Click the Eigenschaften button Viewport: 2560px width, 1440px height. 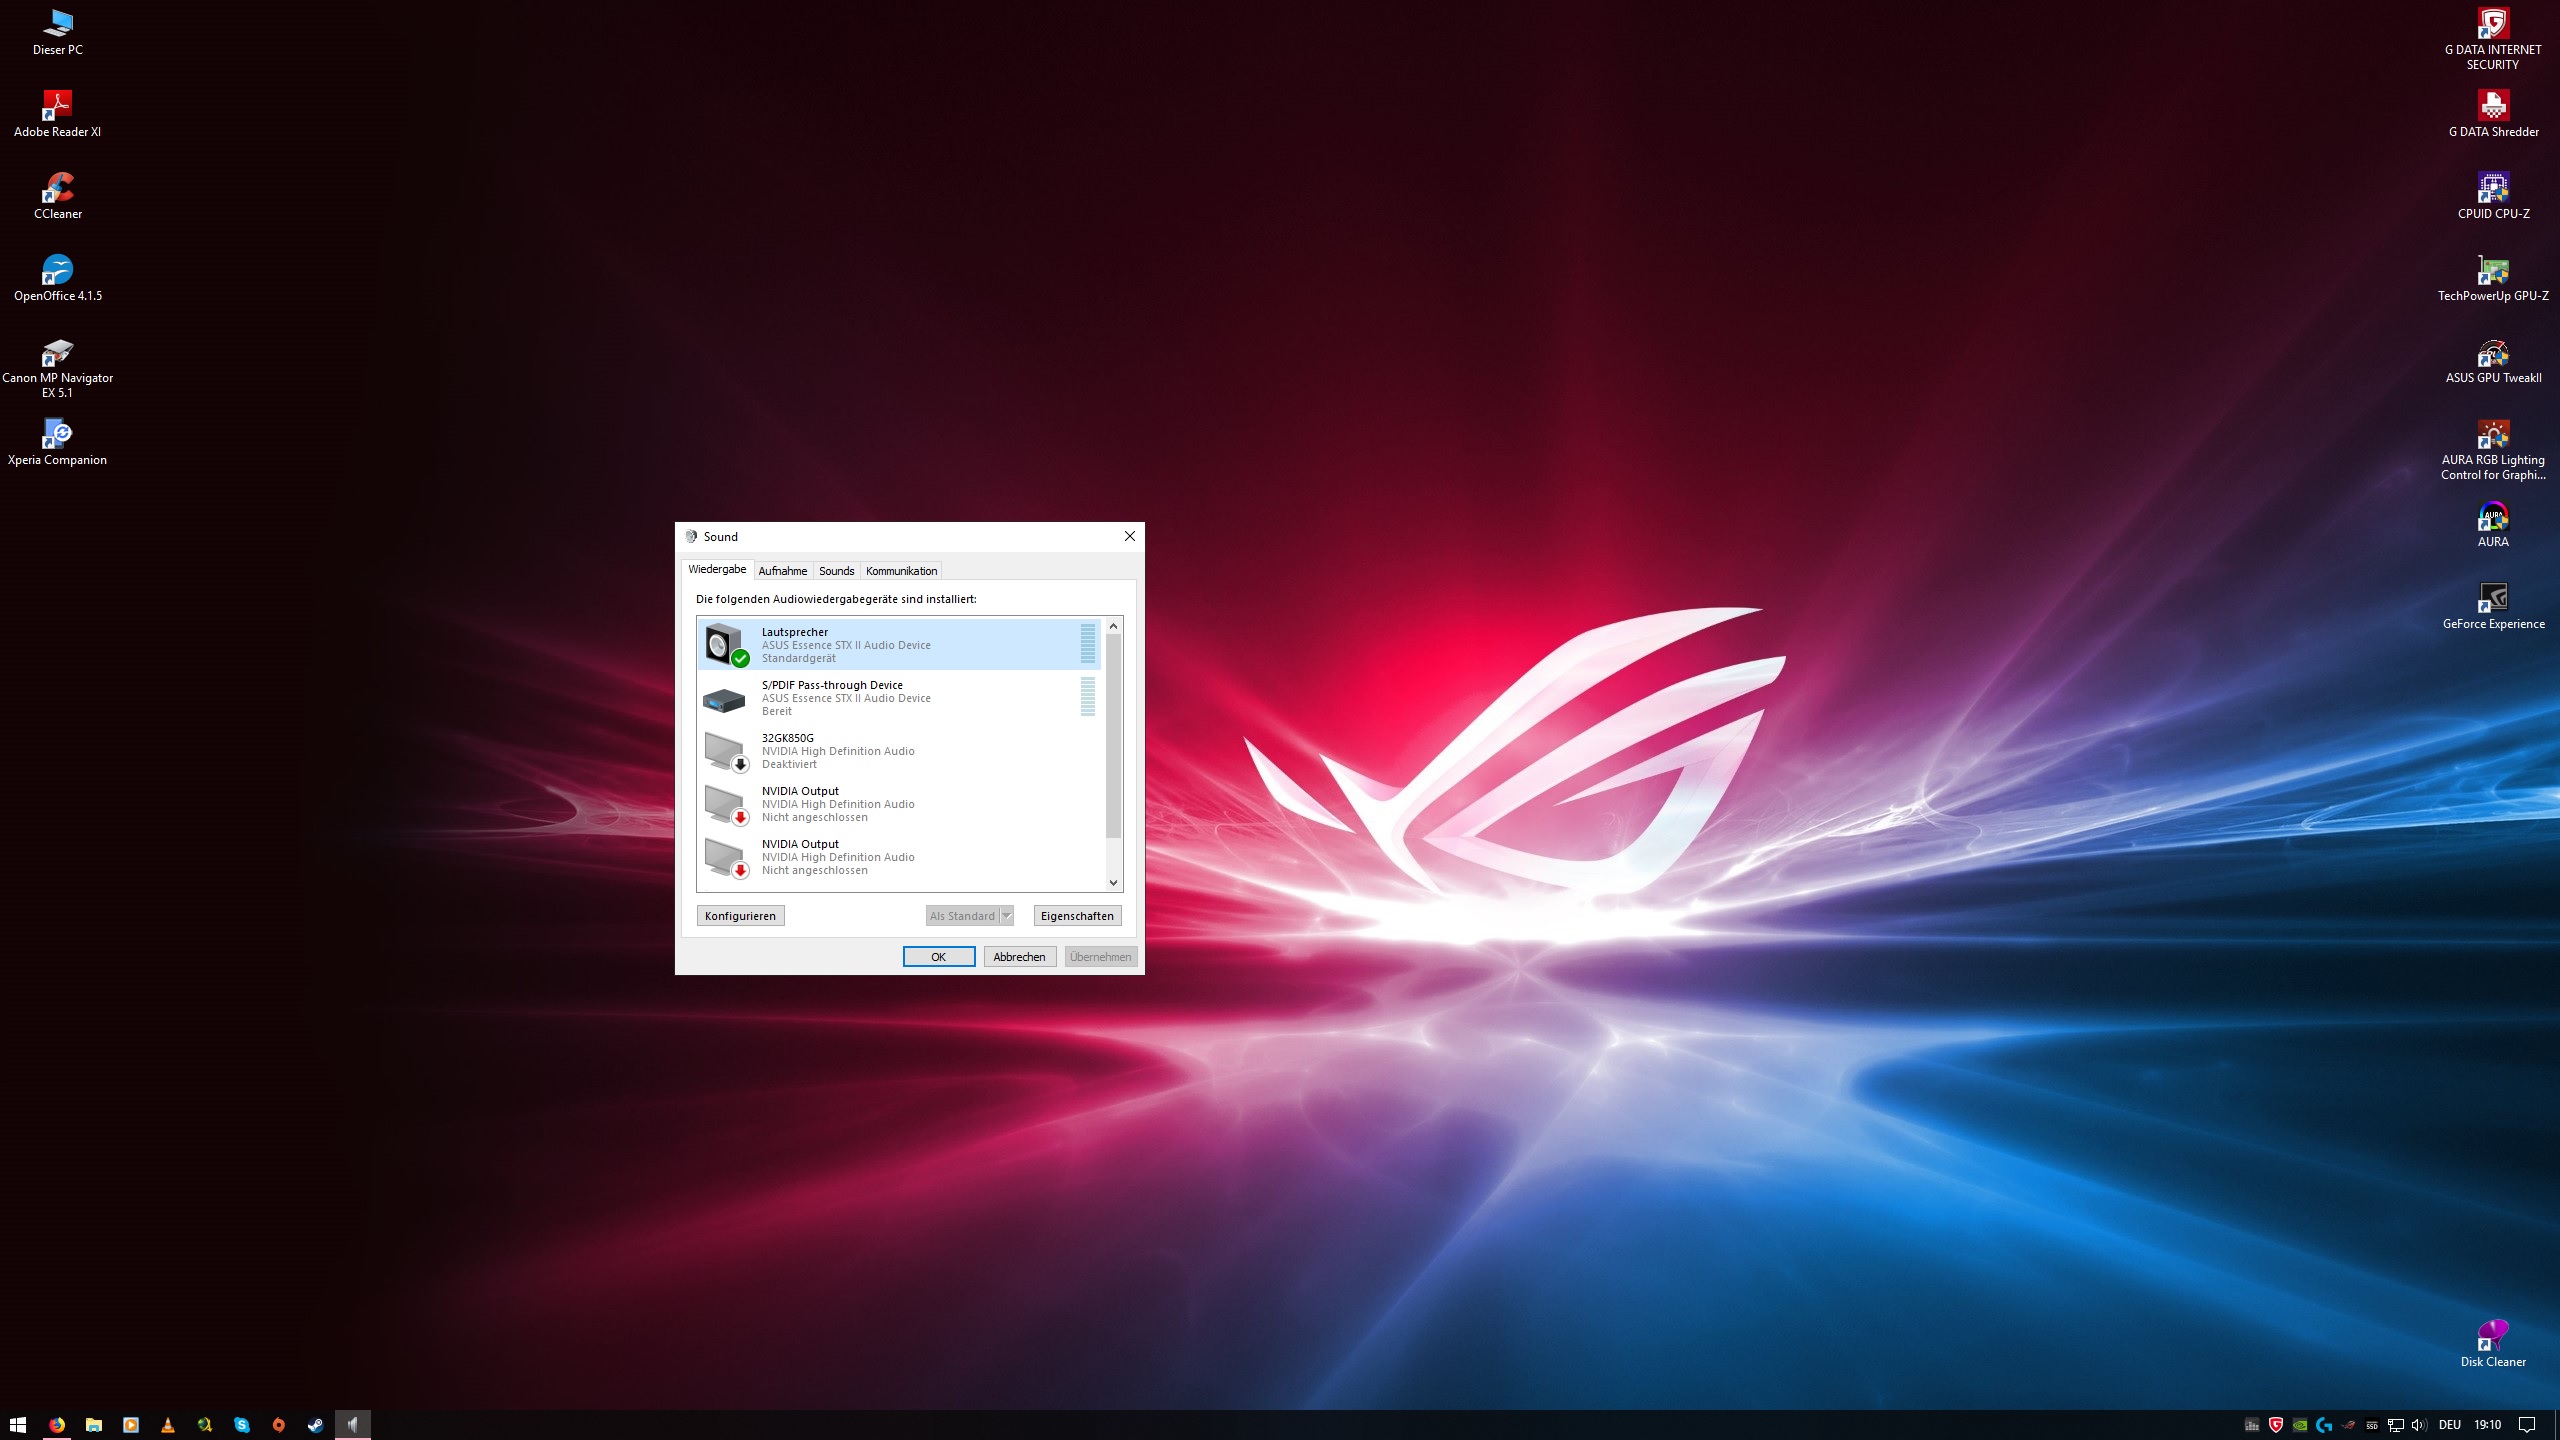[x=1077, y=916]
